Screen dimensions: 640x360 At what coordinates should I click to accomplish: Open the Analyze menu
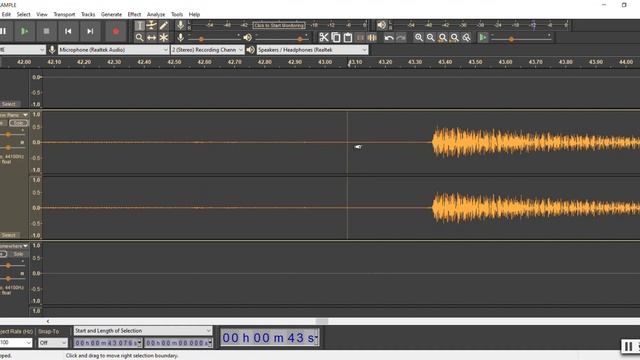[156, 14]
